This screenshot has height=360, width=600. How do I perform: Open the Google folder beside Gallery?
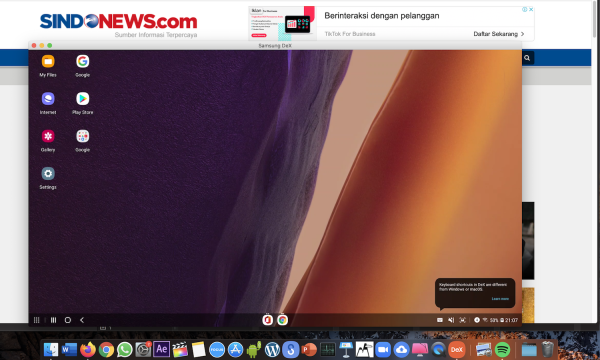[x=82, y=136]
